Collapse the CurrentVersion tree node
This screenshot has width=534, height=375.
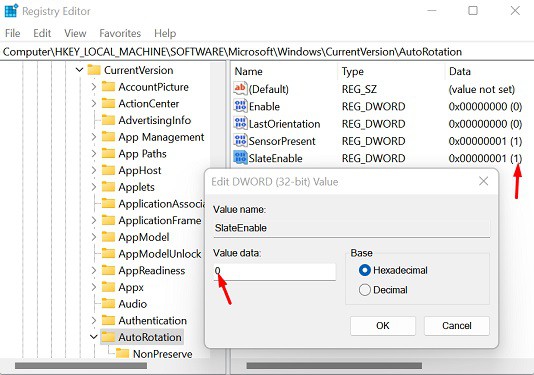79,70
